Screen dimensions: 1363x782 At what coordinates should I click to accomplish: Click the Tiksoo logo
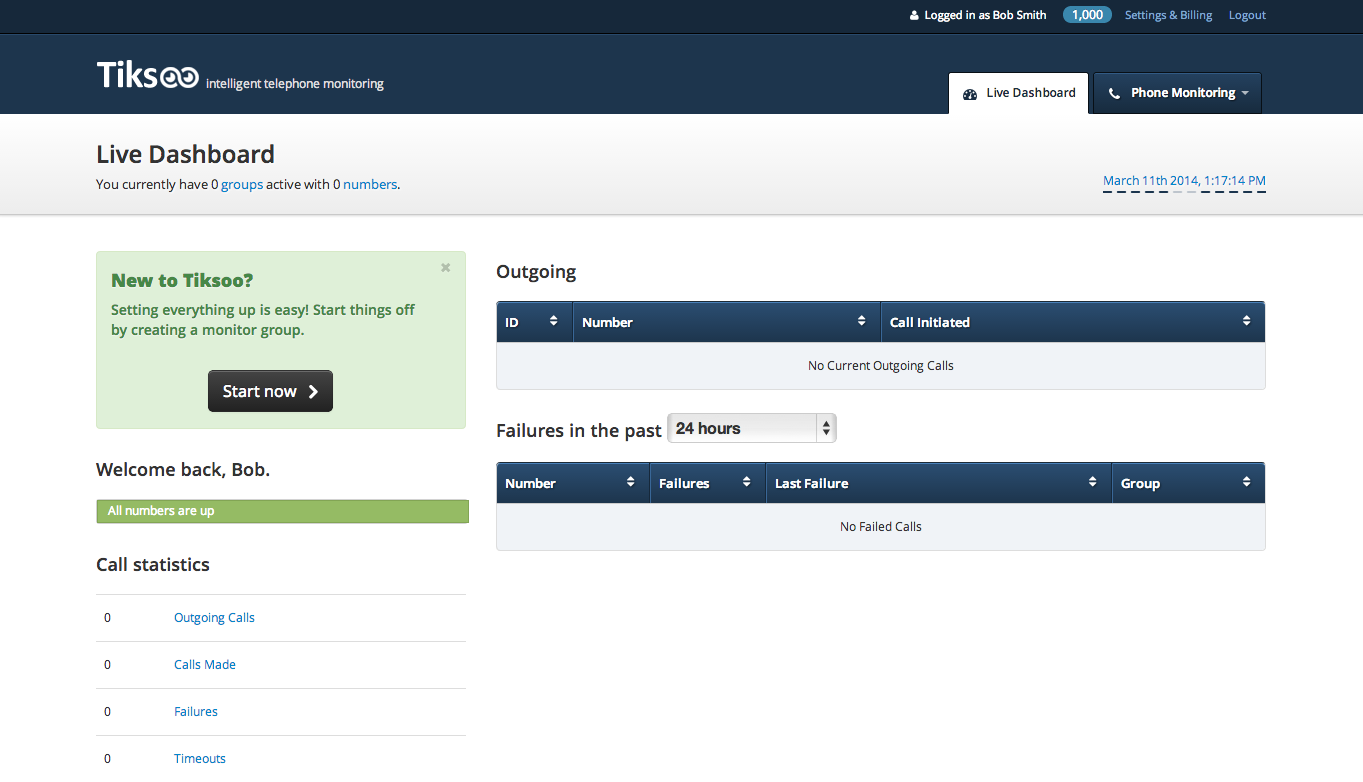tap(148, 75)
